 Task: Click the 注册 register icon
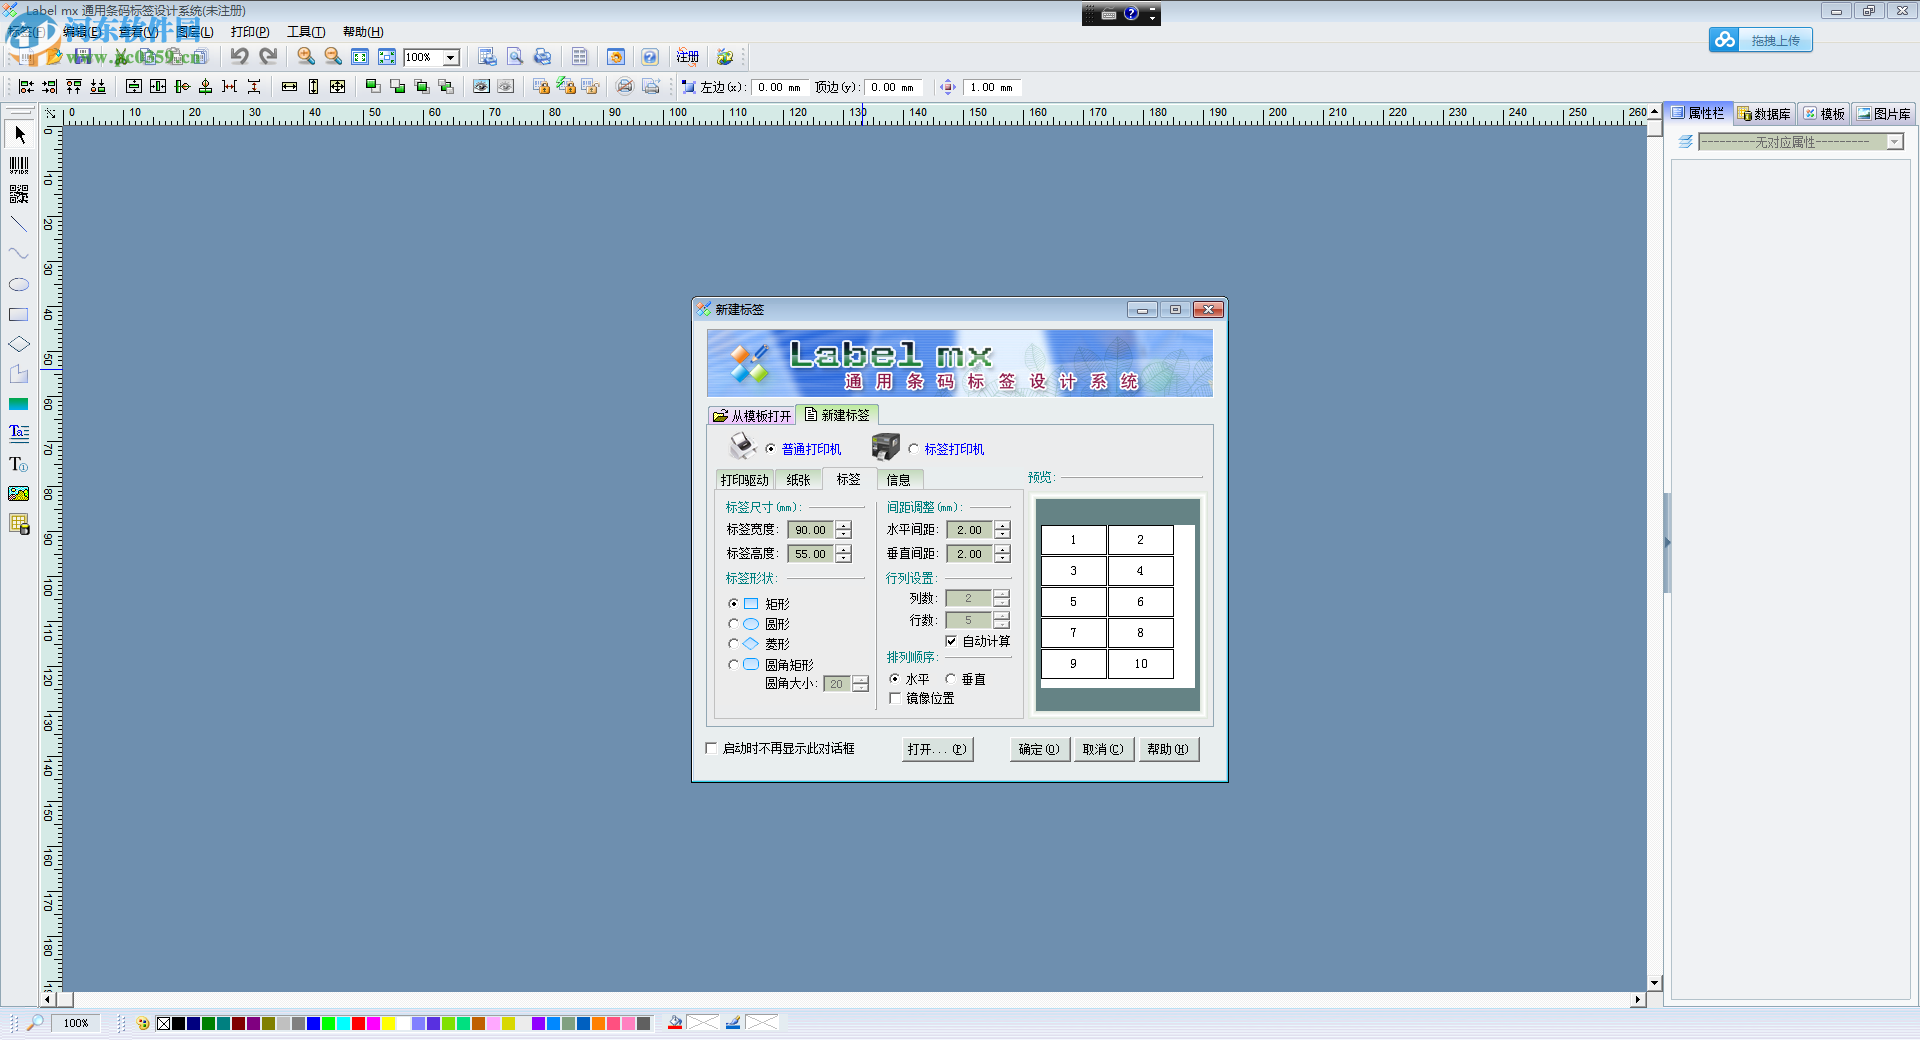(x=688, y=57)
